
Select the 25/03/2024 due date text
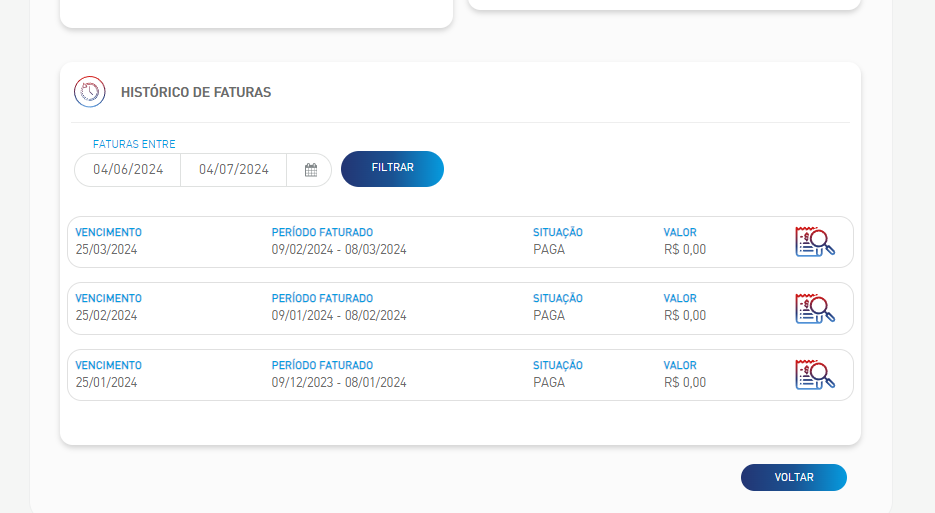106,249
